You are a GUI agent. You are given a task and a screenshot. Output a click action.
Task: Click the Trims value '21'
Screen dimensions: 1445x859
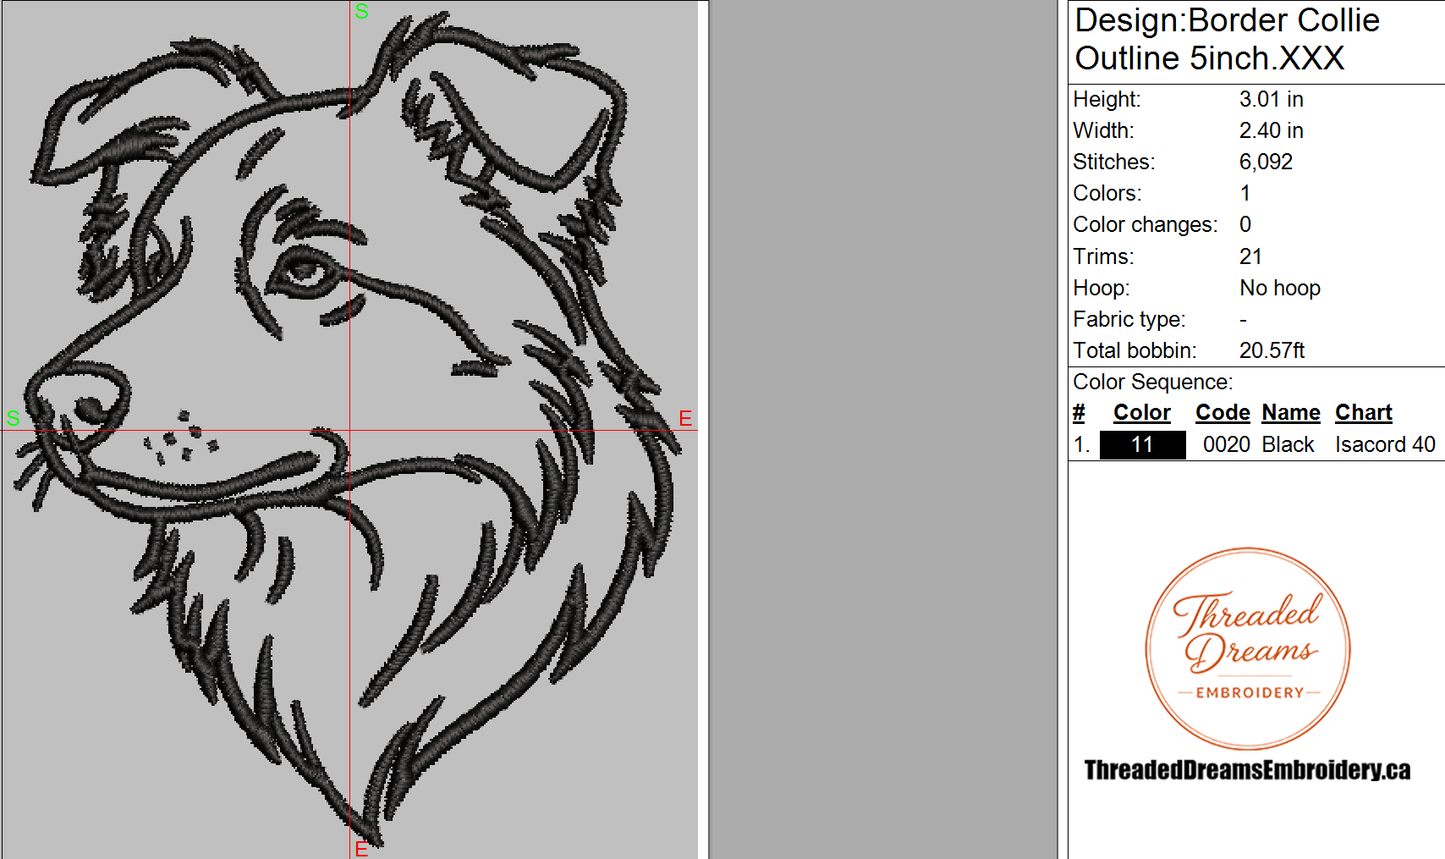1250,257
